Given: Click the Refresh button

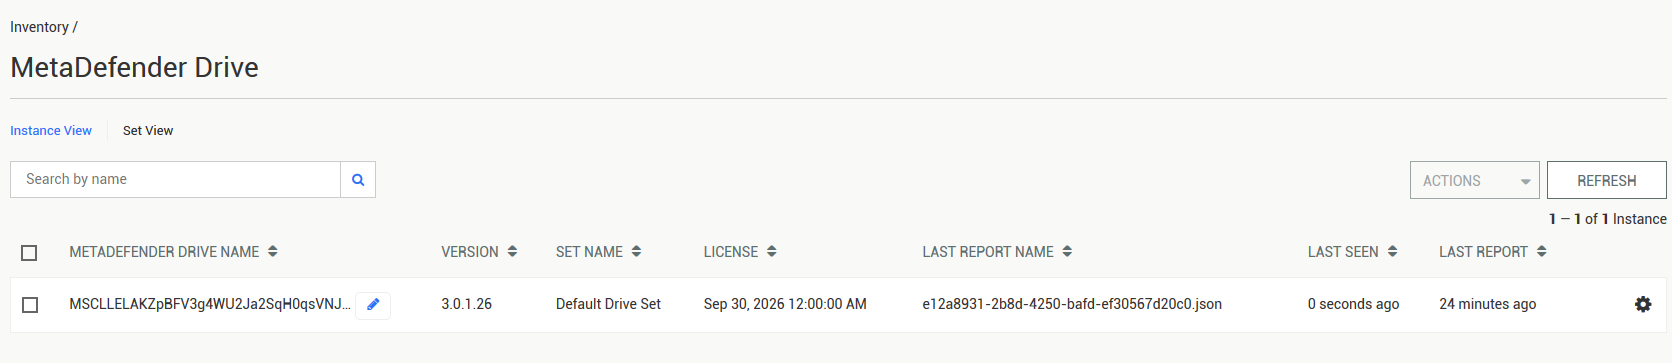Looking at the screenshot, I should point(1607,181).
